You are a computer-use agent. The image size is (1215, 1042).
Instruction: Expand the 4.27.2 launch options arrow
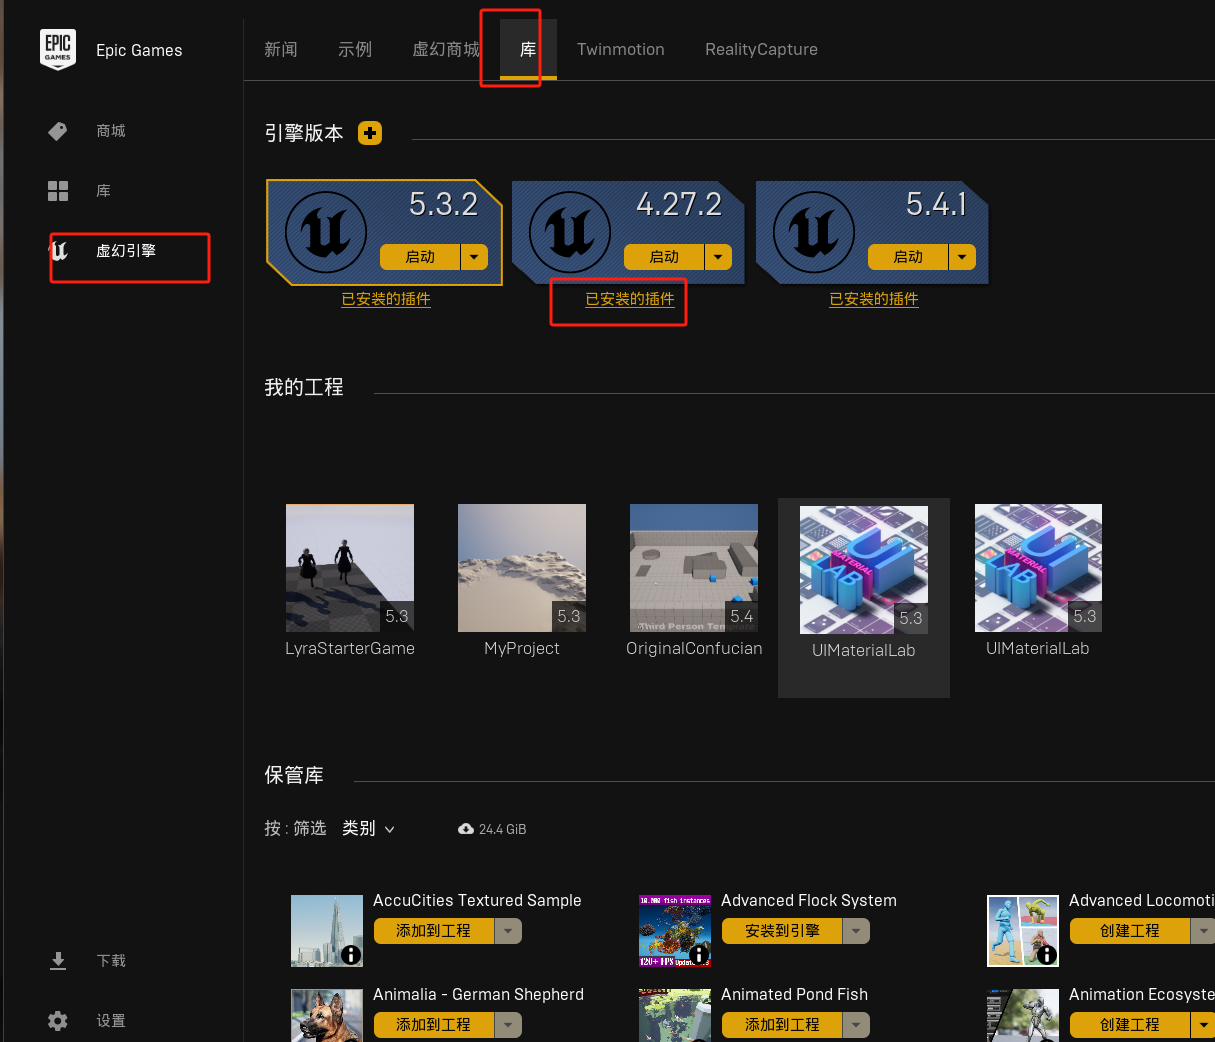(x=718, y=257)
